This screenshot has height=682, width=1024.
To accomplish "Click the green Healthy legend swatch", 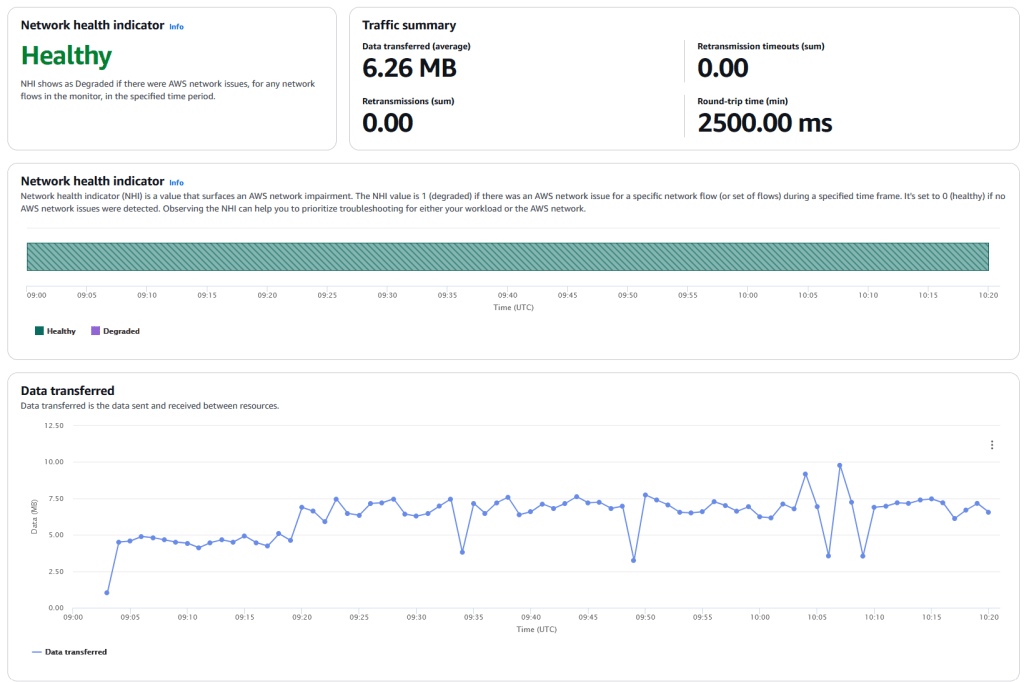I will tap(39, 331).
